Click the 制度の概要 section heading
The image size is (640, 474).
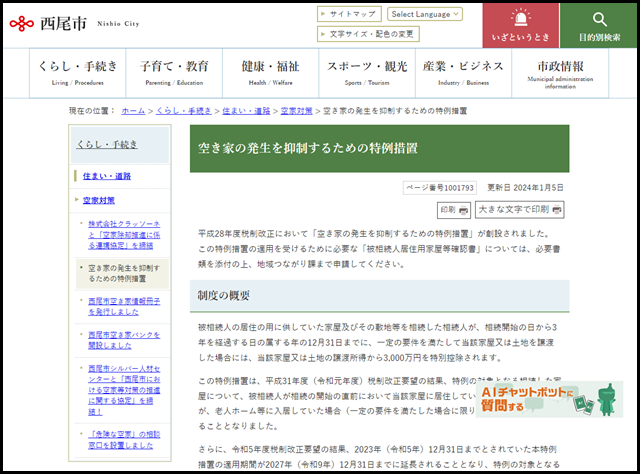(x=224, y=296)
